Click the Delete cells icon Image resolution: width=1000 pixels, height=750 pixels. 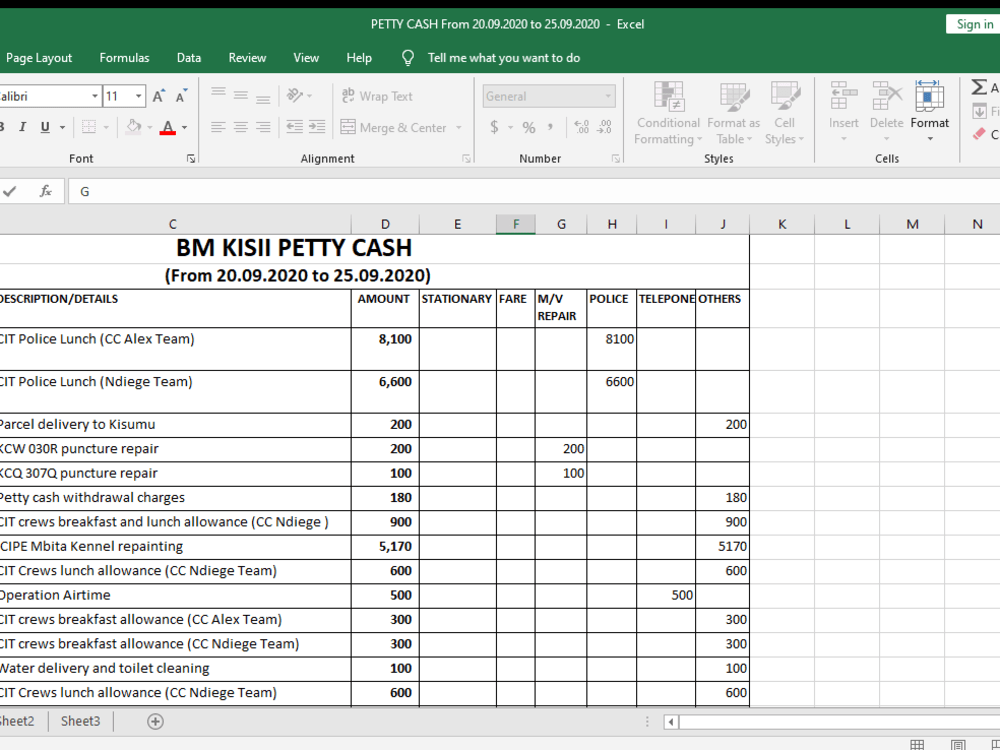(886, 112)
